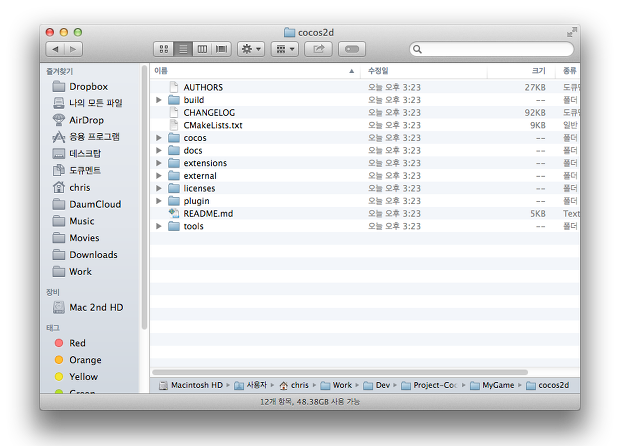Image resolution: width=620 pixels, height=446 pixels.
Task: Sort by the 이름 column header
Action: [255, 71]
